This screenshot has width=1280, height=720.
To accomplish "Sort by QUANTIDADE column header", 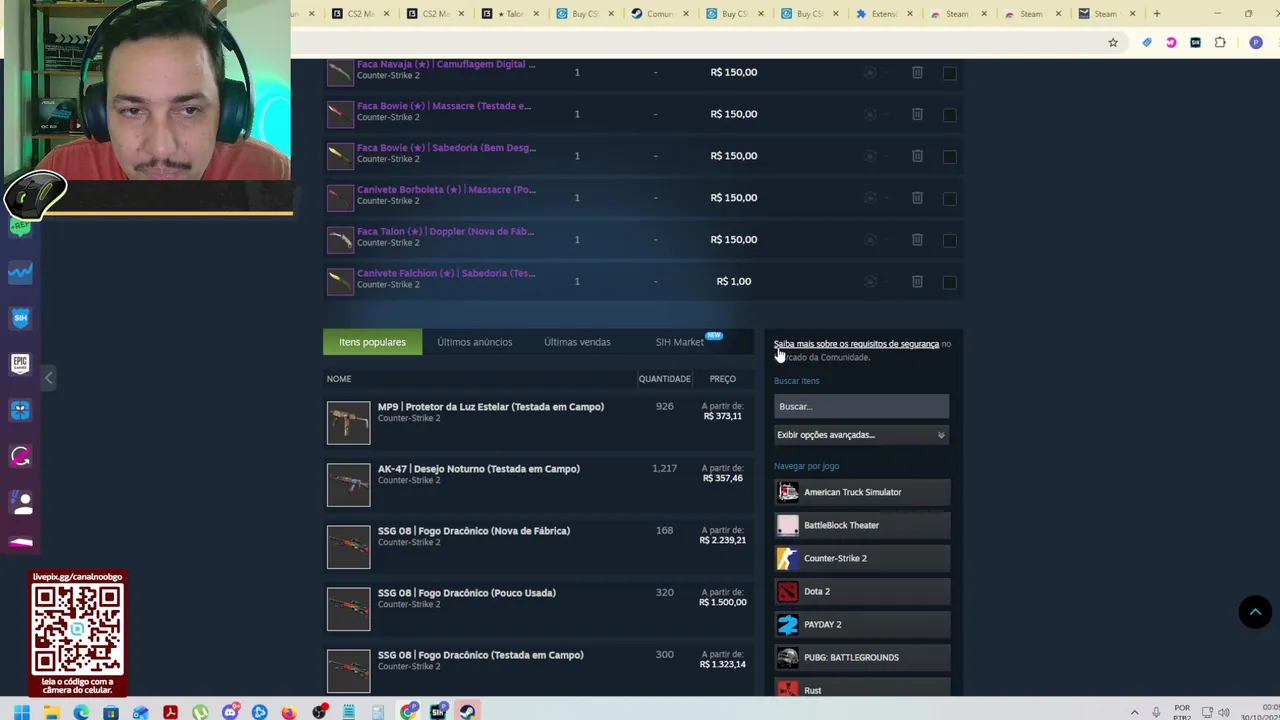I will (664, 379).
